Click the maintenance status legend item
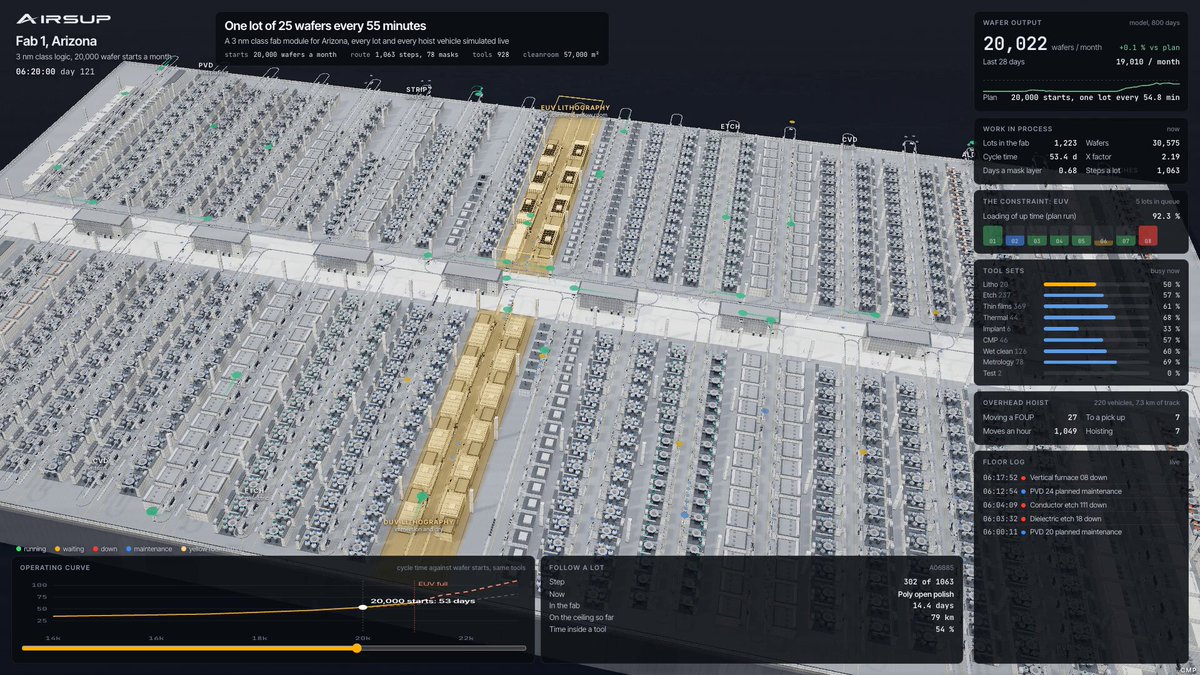1200x675 pixels. [x=150, y=549]
